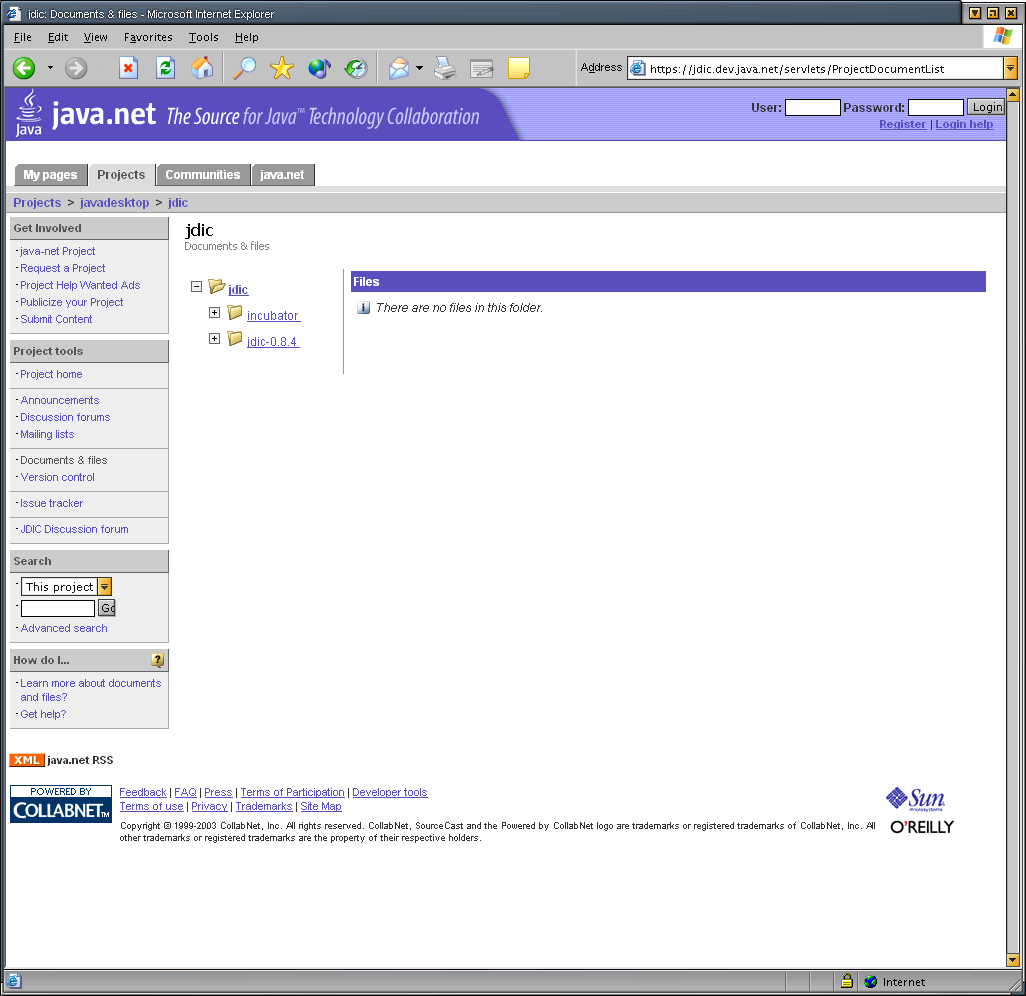Image resolution: width=1026 pixels, height=996 pixels.
Task: Collapse the jdic root folder tree
Action: (x=196, y=287)
